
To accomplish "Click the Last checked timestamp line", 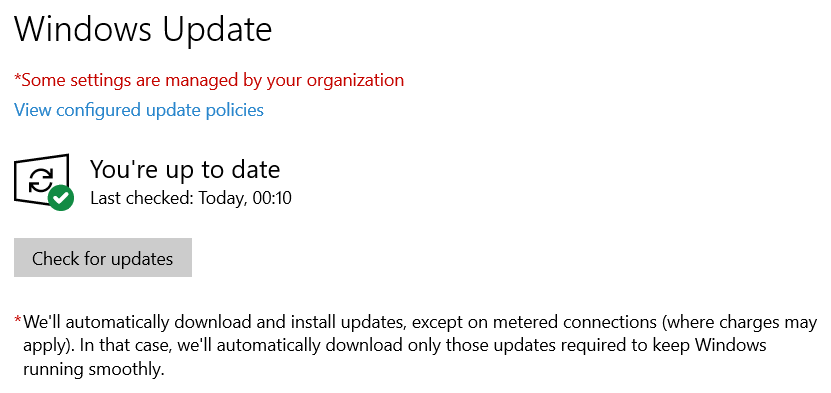I will [191, 198].
